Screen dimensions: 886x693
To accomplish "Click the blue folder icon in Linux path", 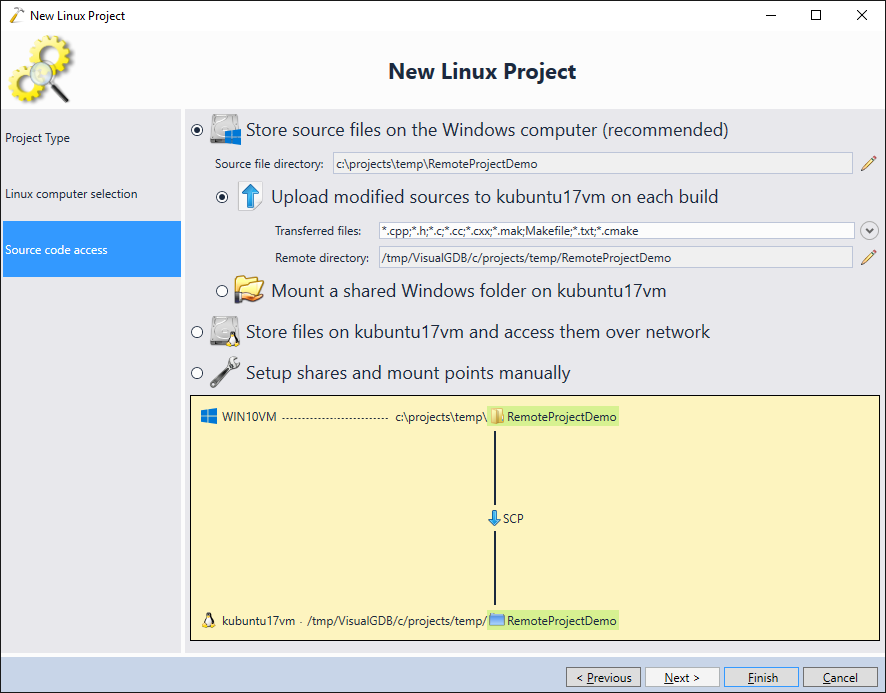I will pyautogui.click(x=497, y=620).
